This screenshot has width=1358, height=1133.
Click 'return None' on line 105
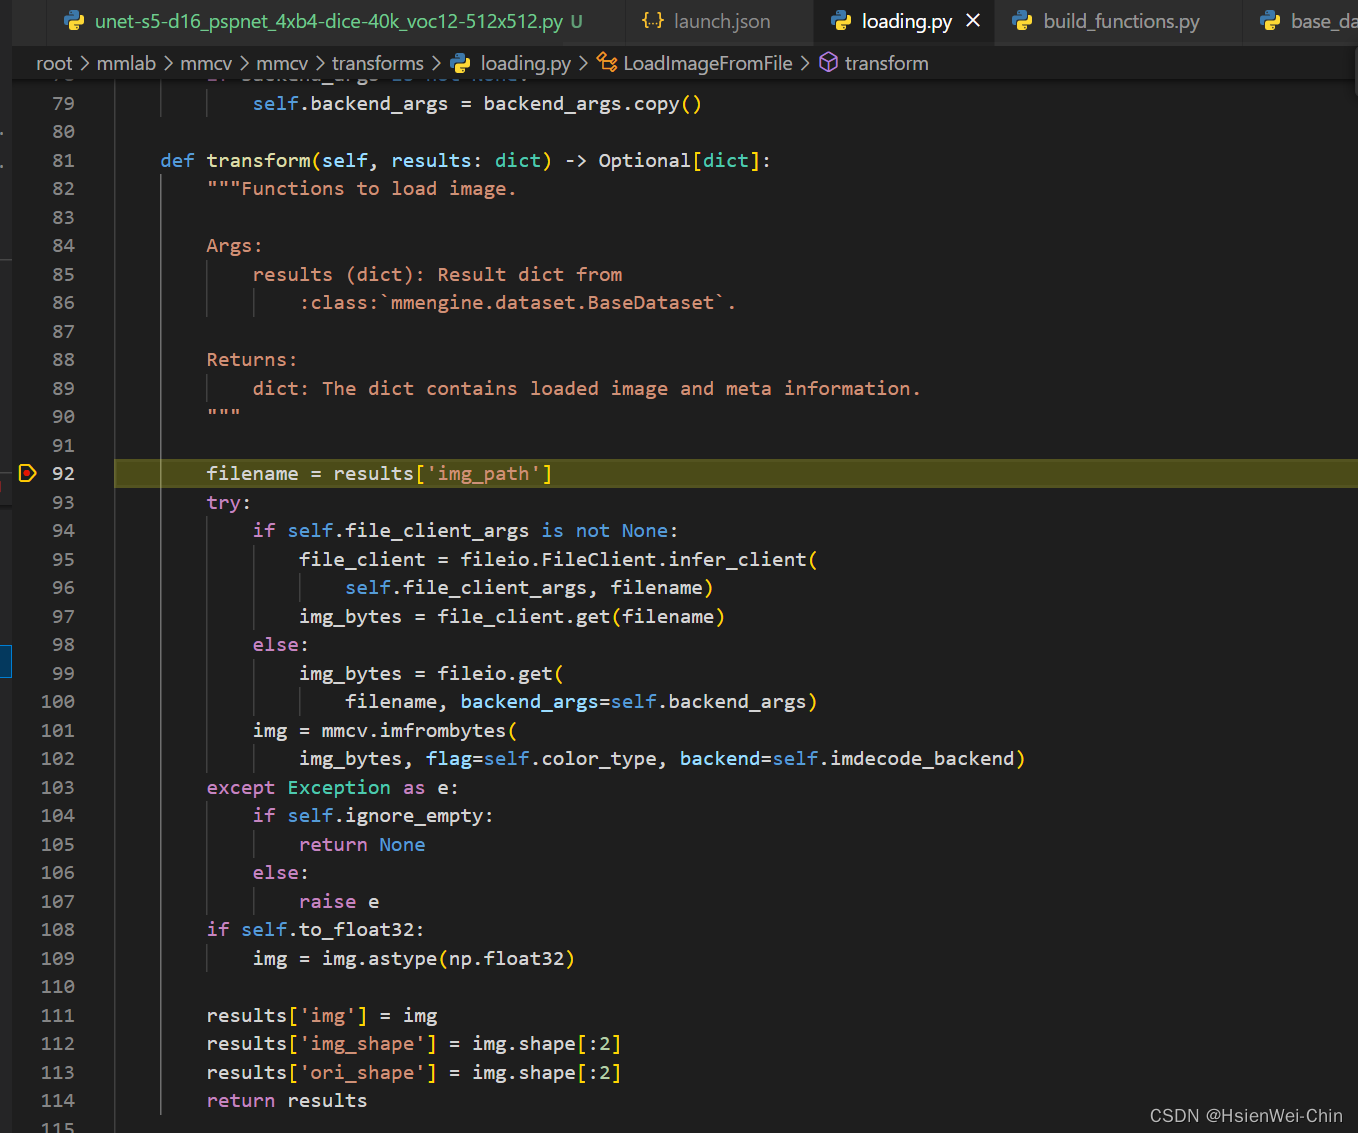pos(362,844)
